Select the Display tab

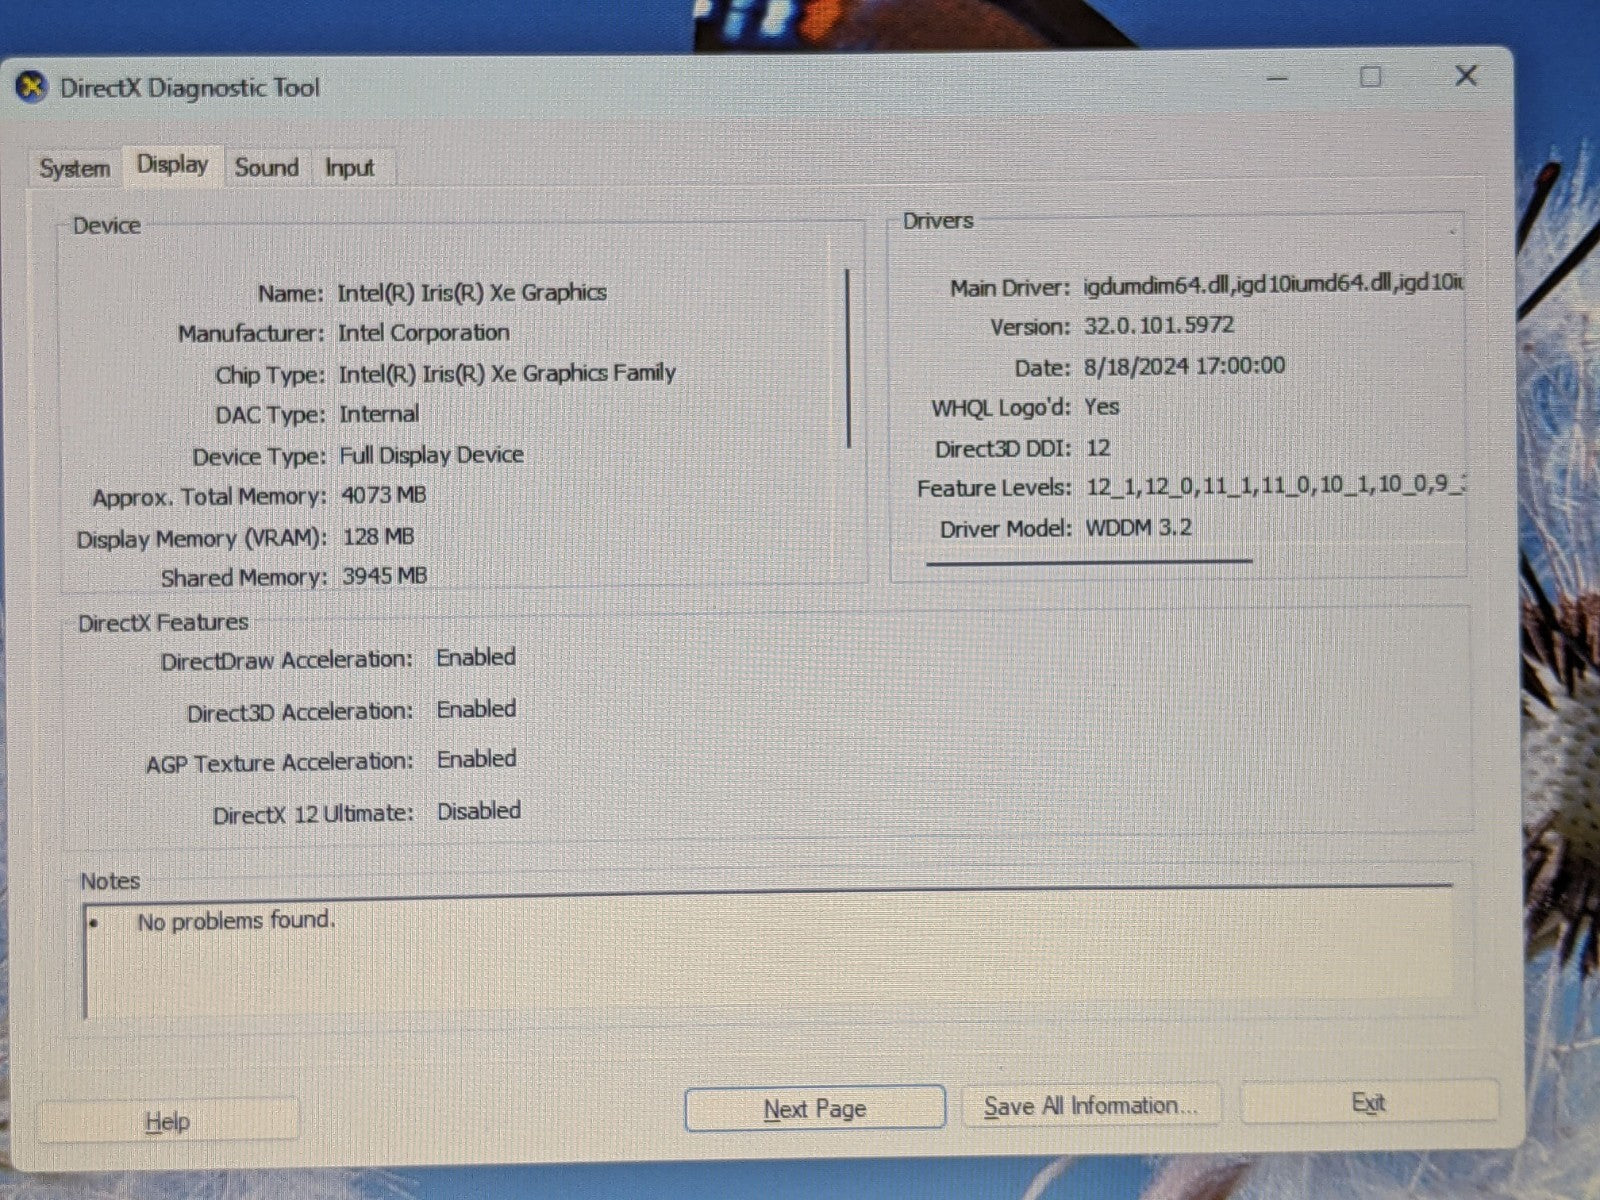pos(172,165)
